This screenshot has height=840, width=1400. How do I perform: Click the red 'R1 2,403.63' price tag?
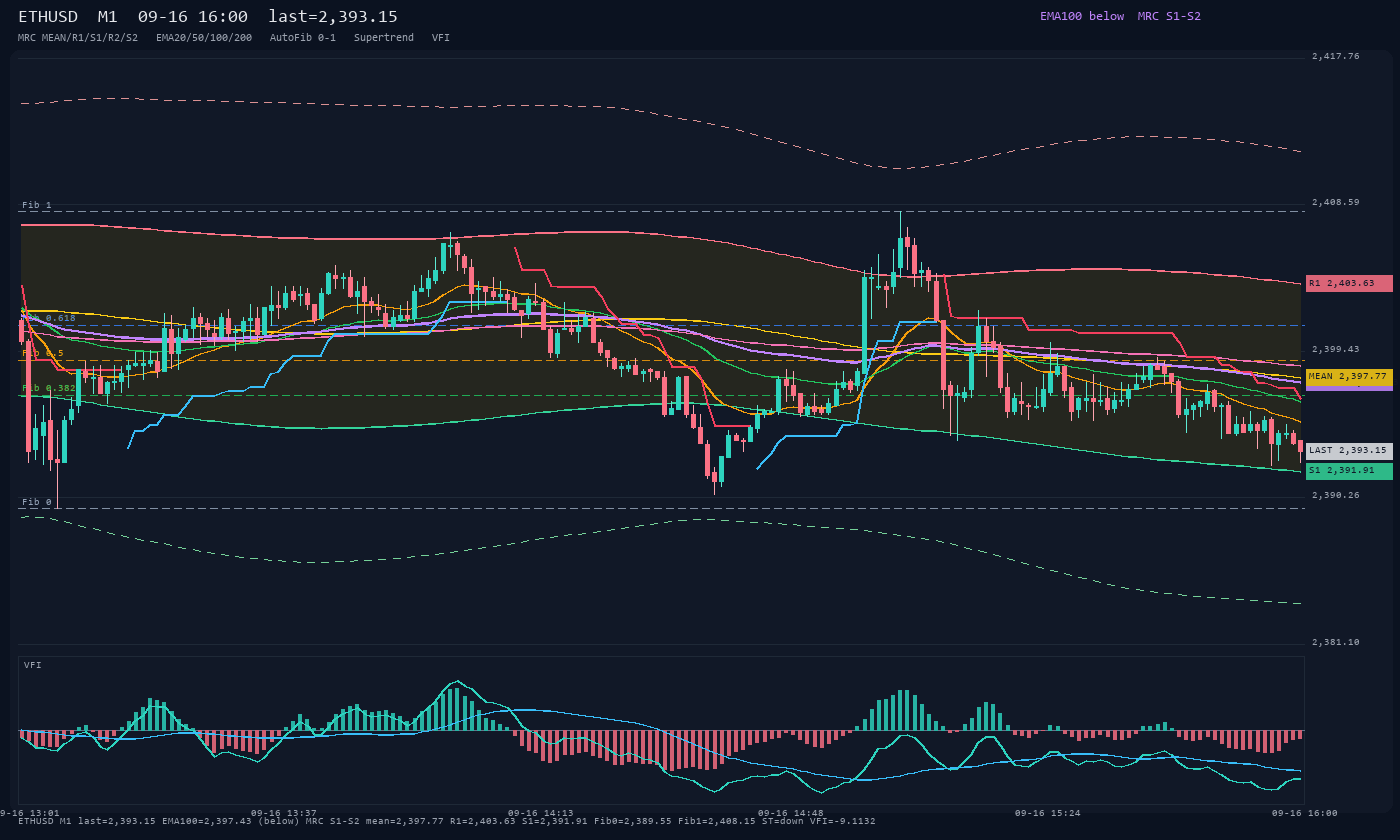click(1349, 283)
